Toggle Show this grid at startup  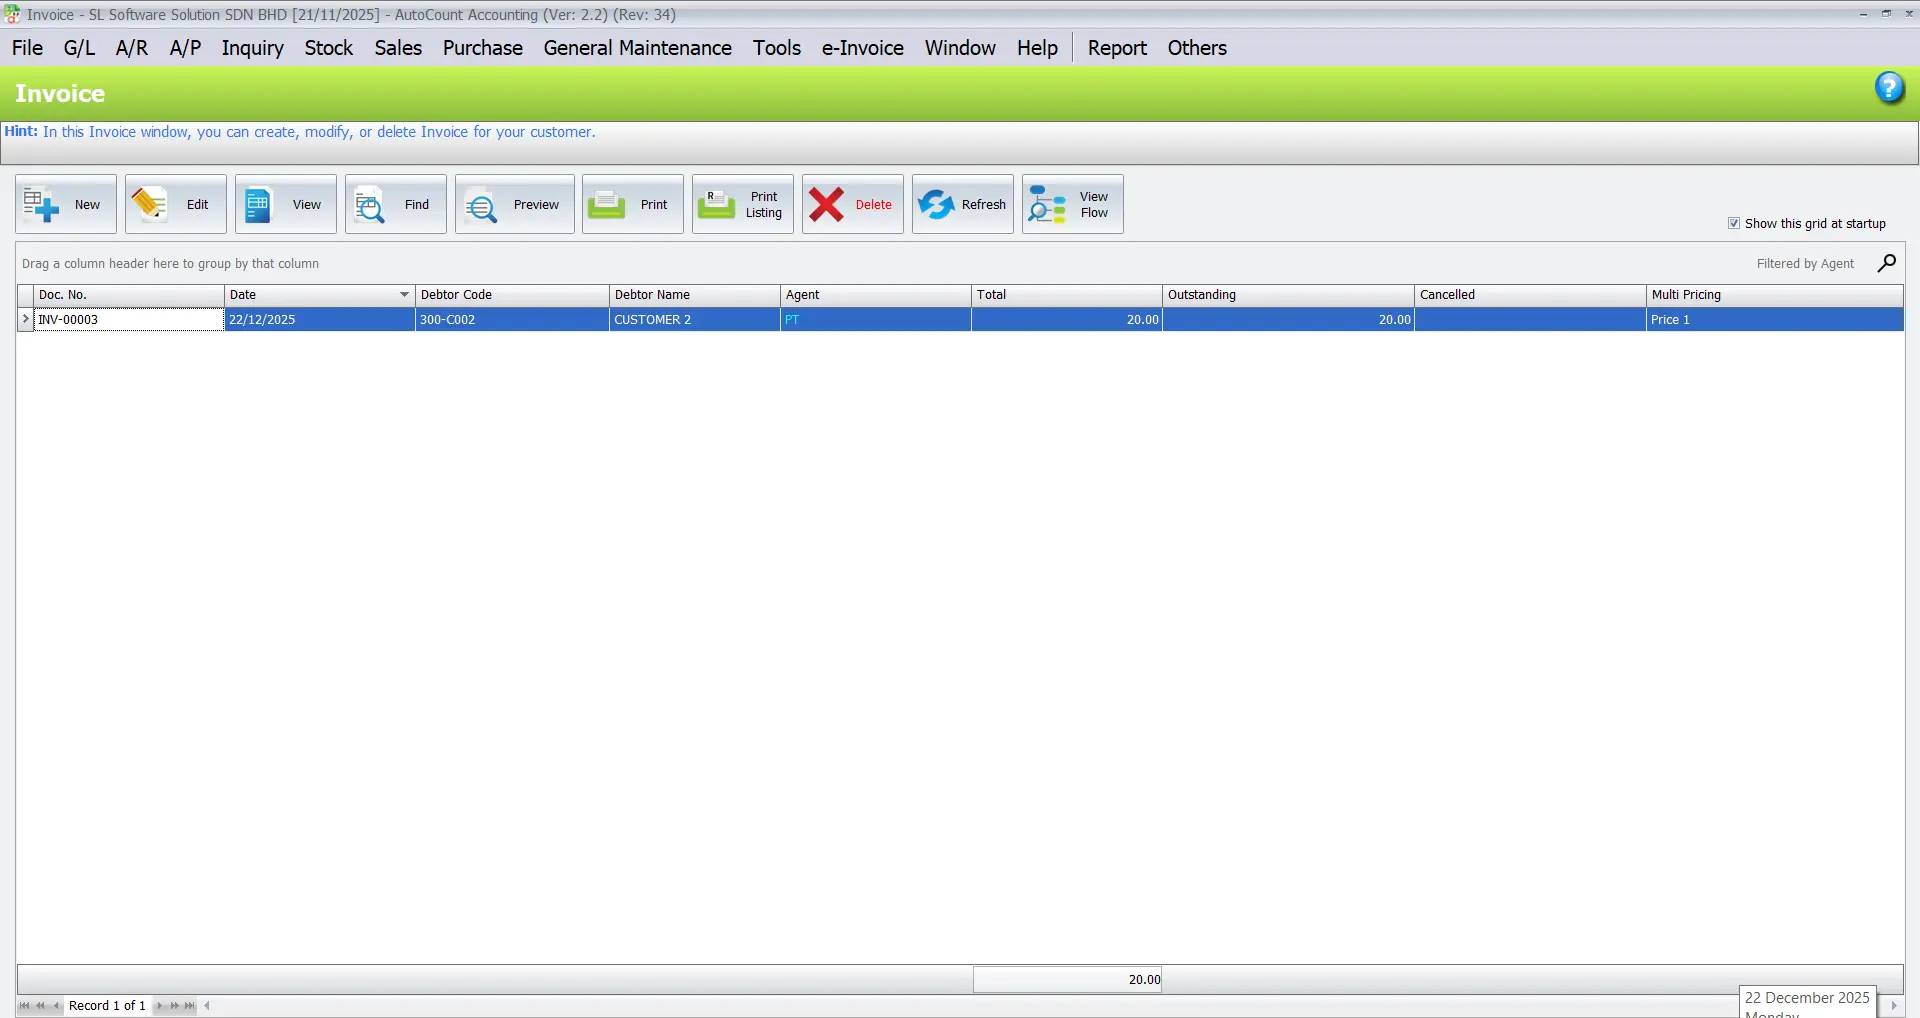click(1734, 223)
